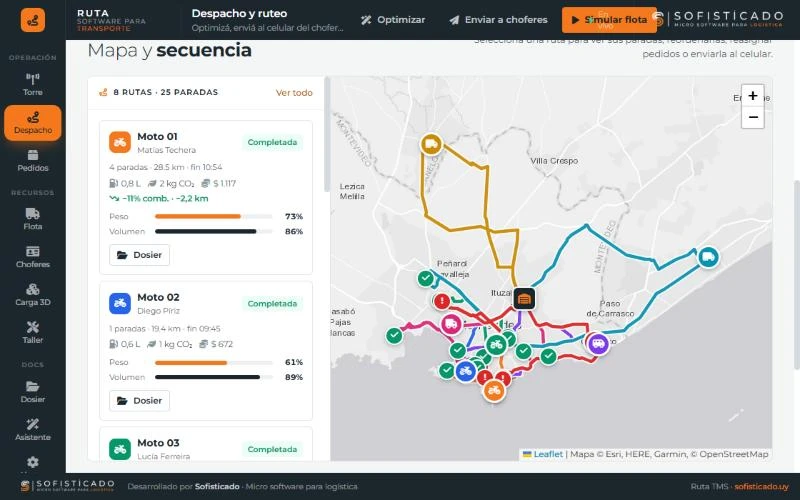Click green check stop near Peñarol
This screenshot has height=500, width=800.
click(426, 279)
